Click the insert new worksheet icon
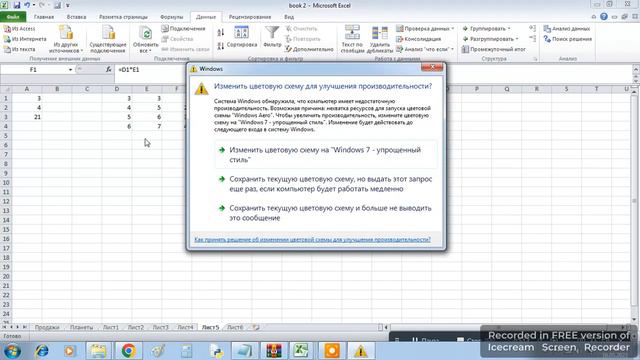This screenshot has height=360, width=640. pyautogui.click(x=256, y=327)
